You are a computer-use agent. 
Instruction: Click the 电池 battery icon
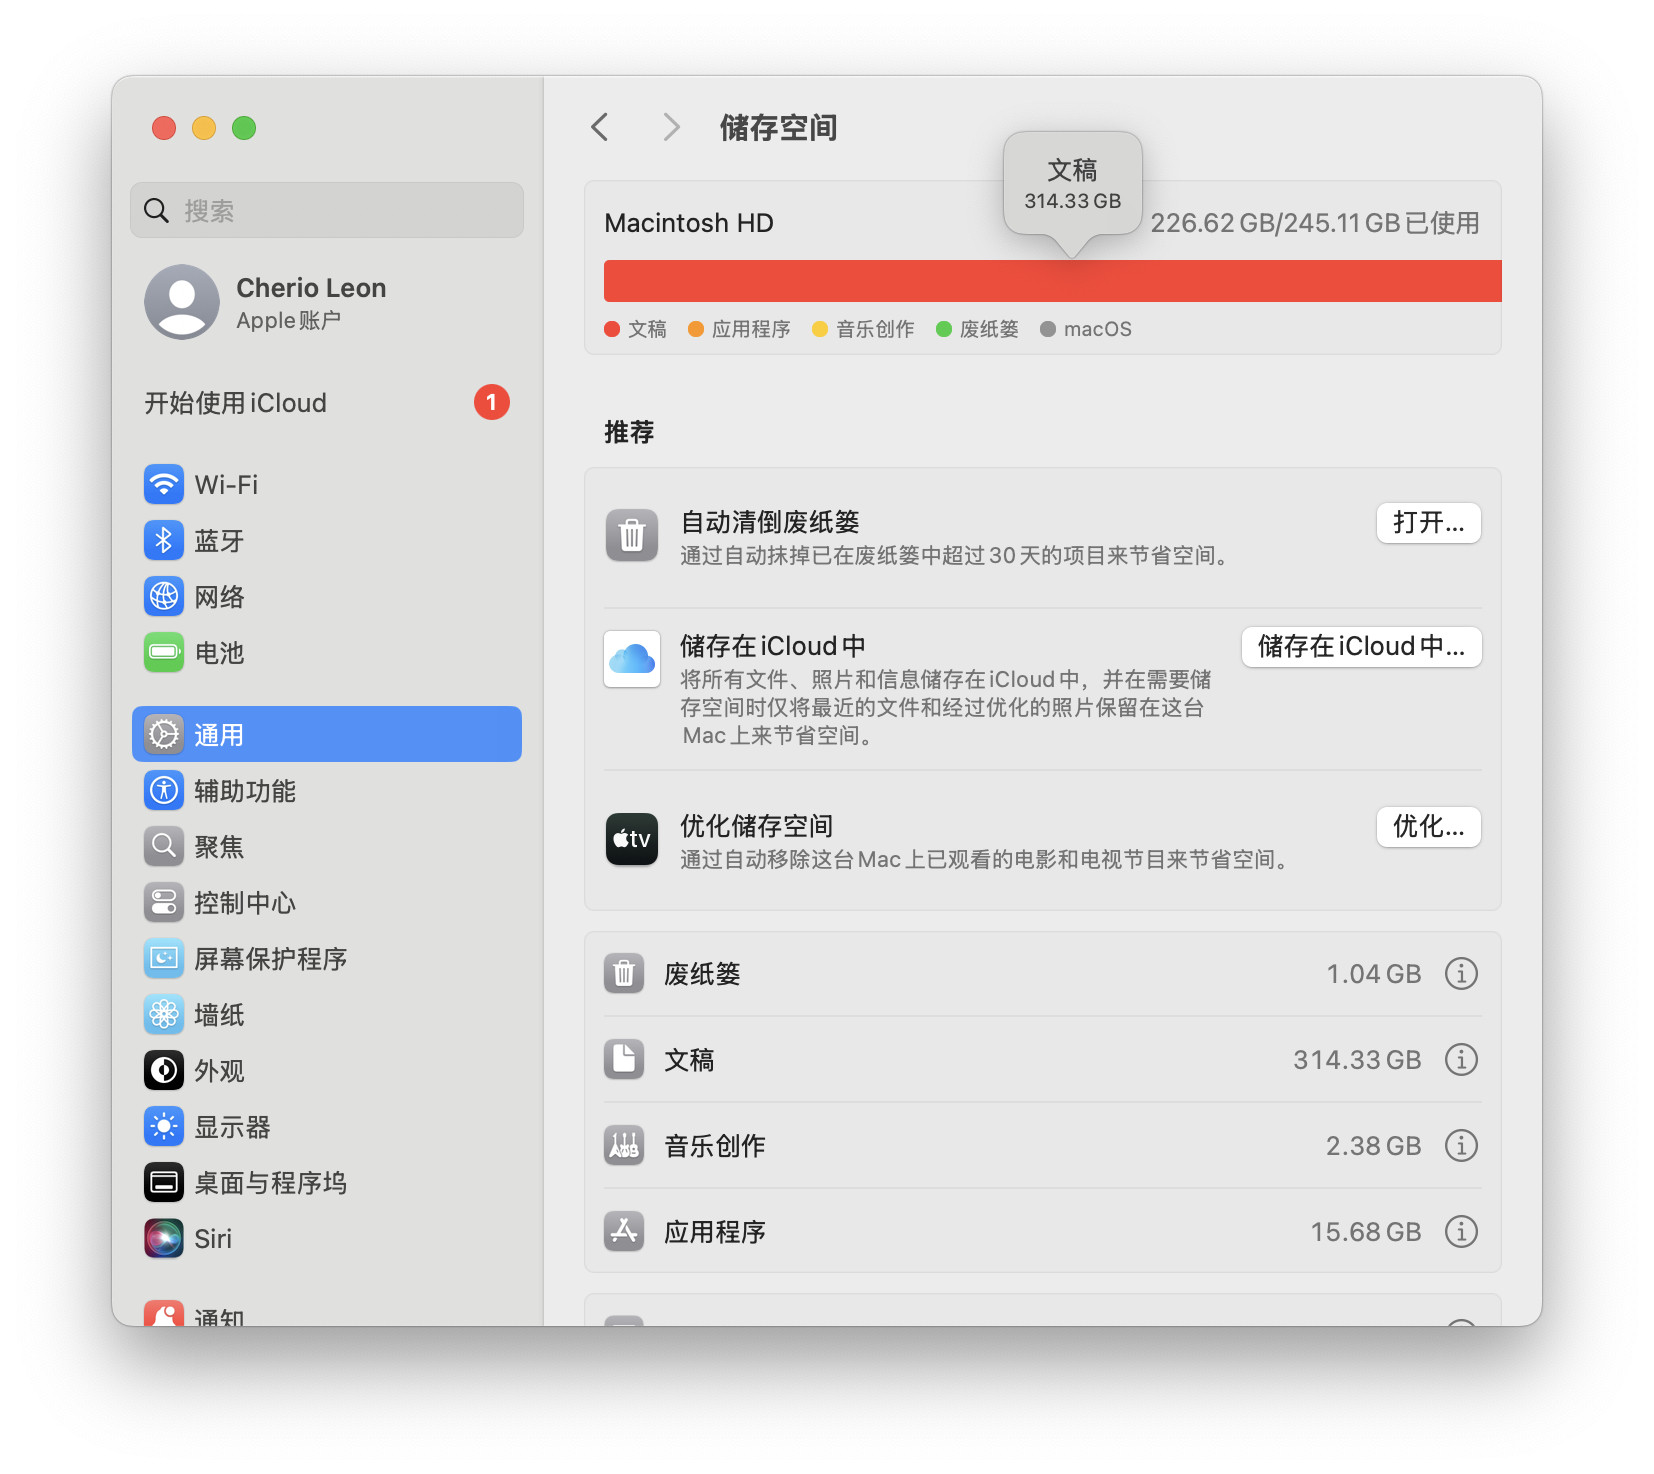164,653
